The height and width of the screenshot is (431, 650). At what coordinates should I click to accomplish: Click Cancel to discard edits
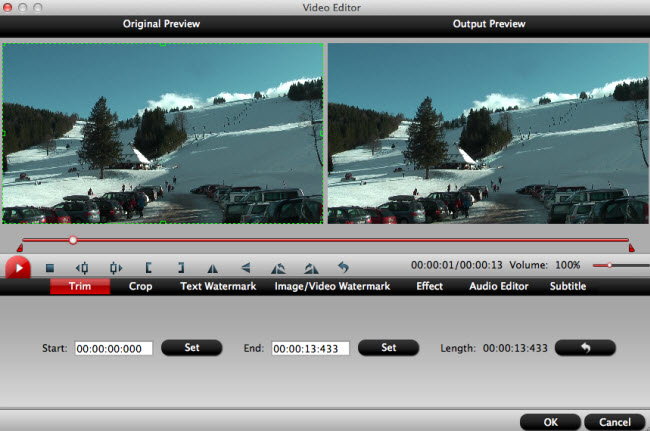tap(615, 422)
